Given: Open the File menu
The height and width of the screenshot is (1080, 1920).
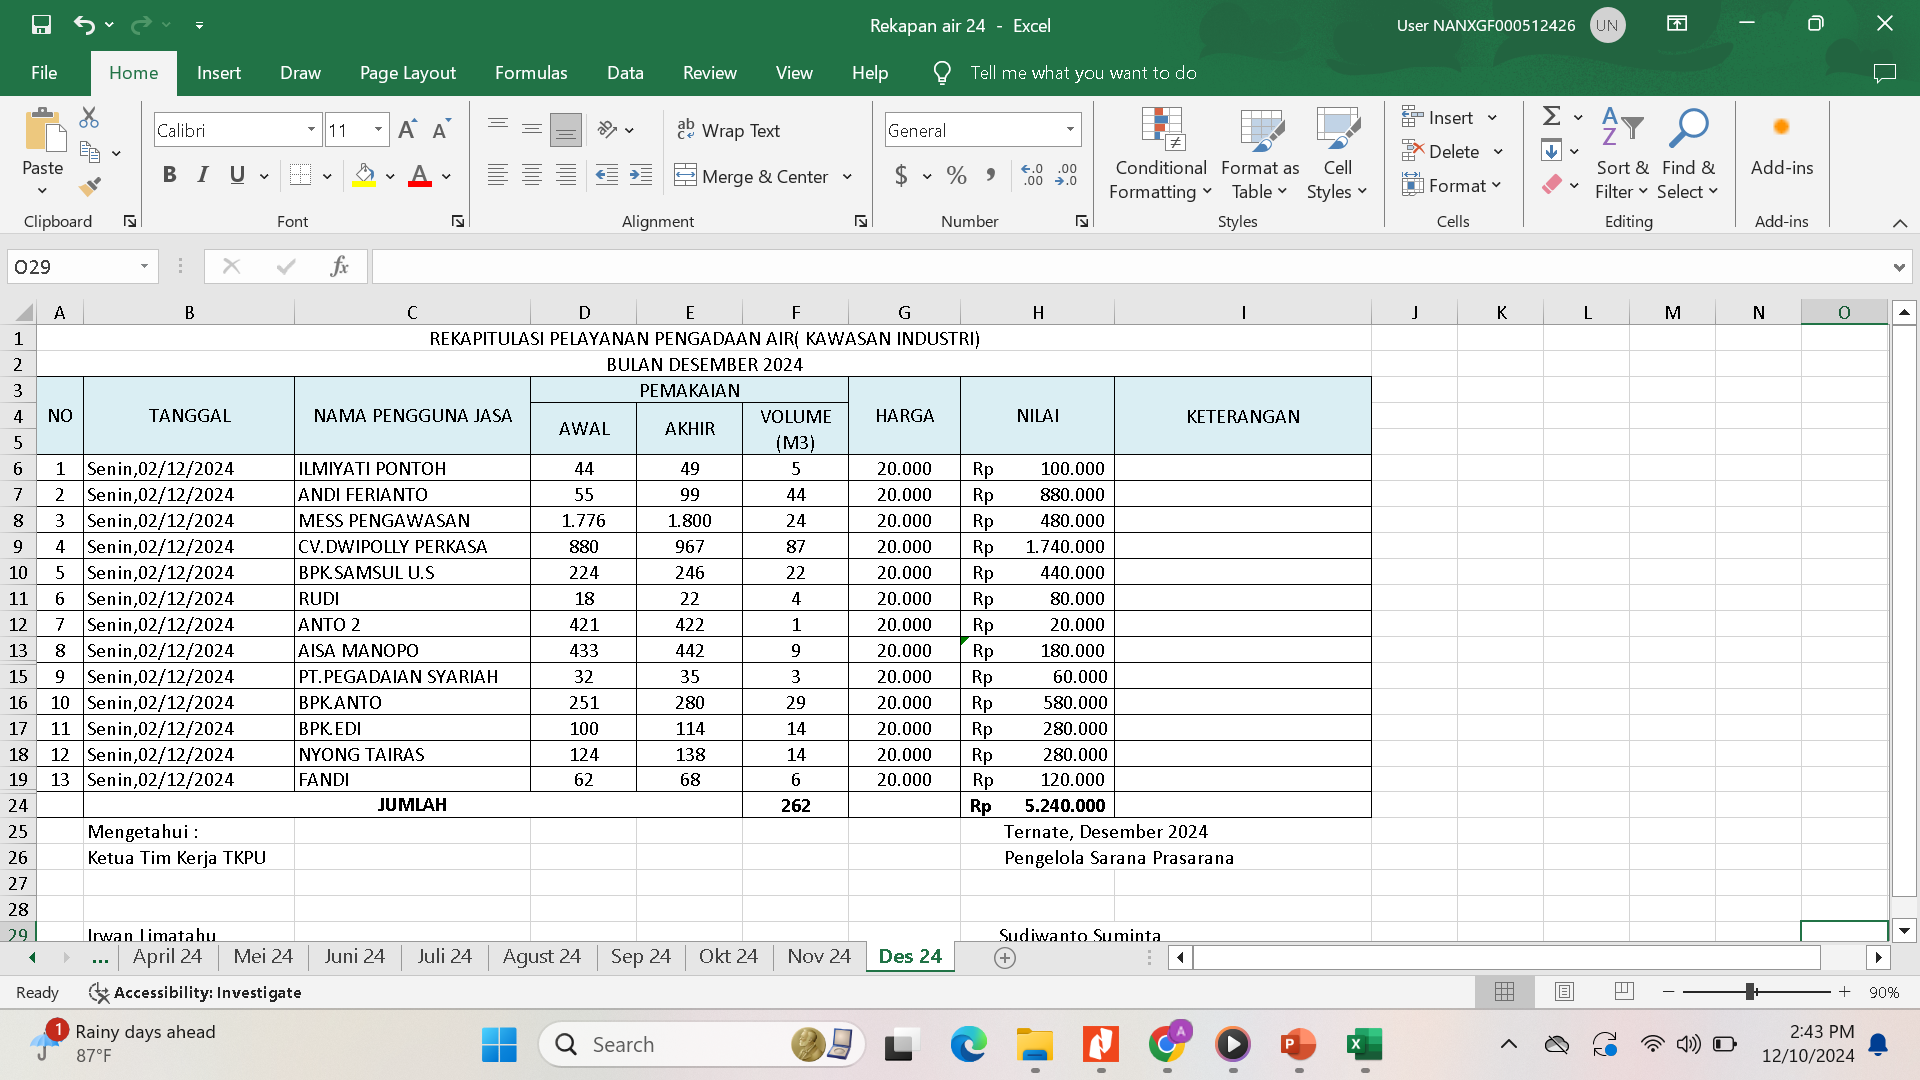Looking at the screenshot, I should 44,73.
